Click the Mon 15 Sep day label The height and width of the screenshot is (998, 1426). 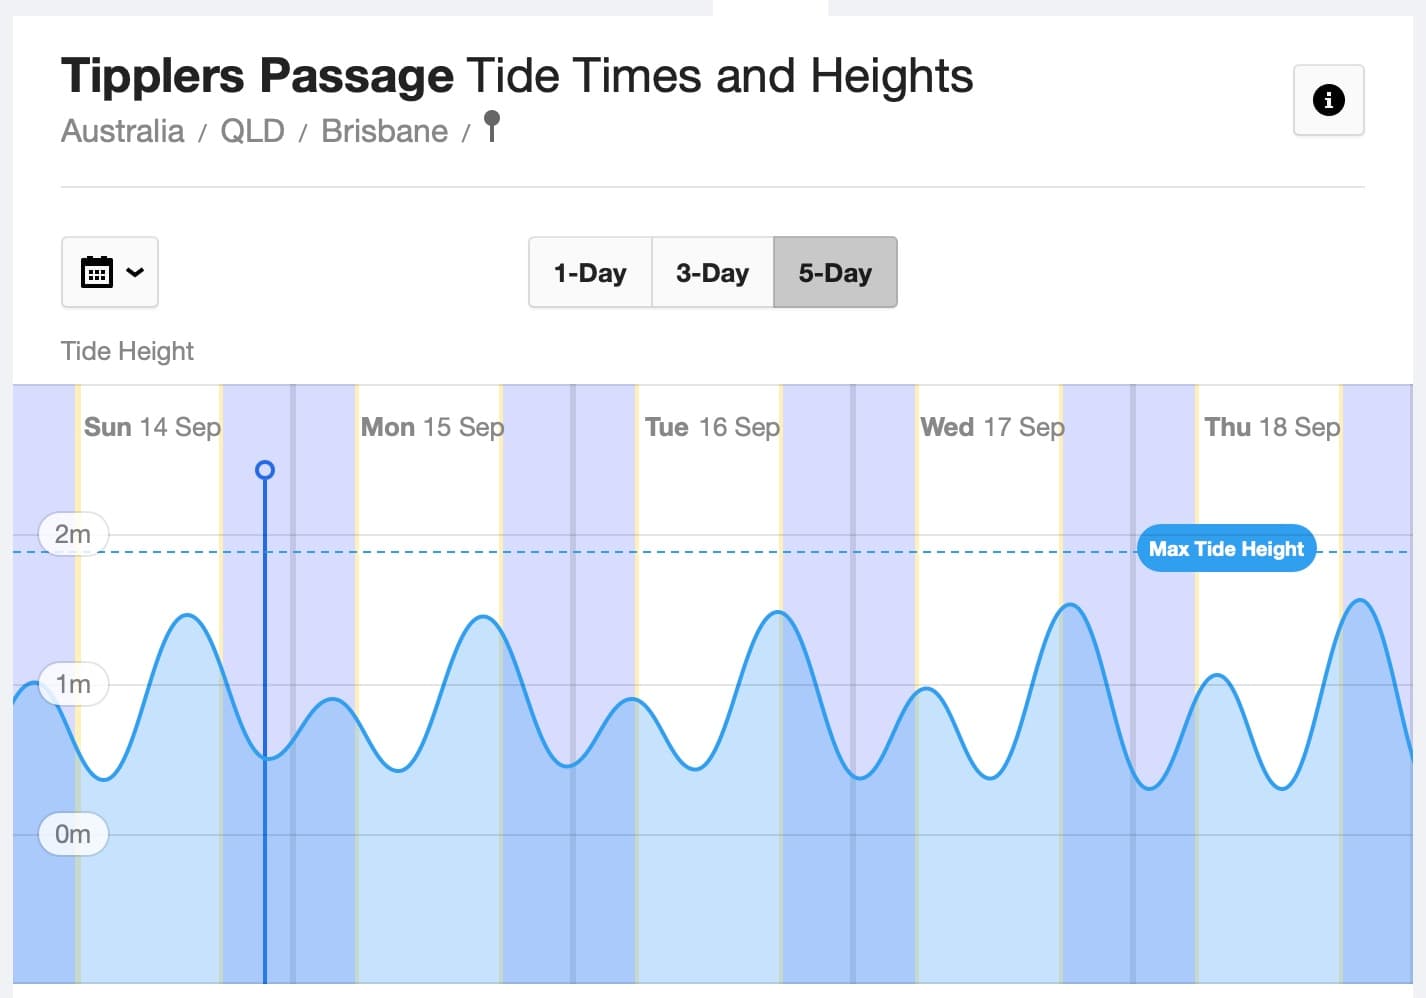432,427
